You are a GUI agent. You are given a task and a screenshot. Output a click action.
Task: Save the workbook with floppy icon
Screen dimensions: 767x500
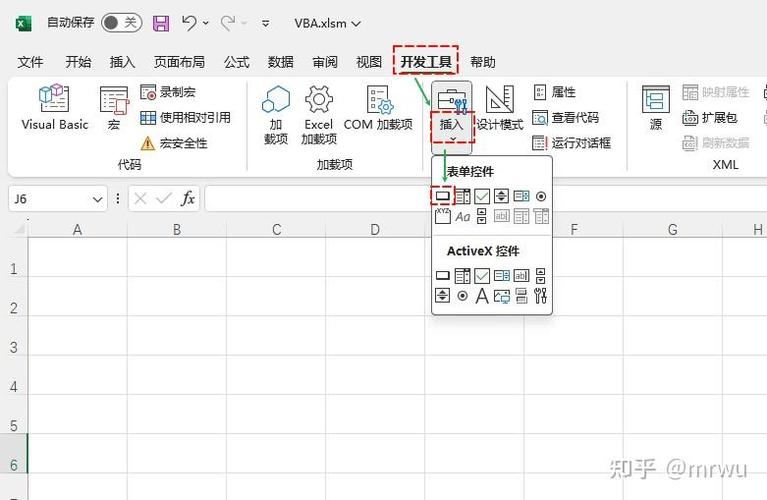click(x=161, y=23)
